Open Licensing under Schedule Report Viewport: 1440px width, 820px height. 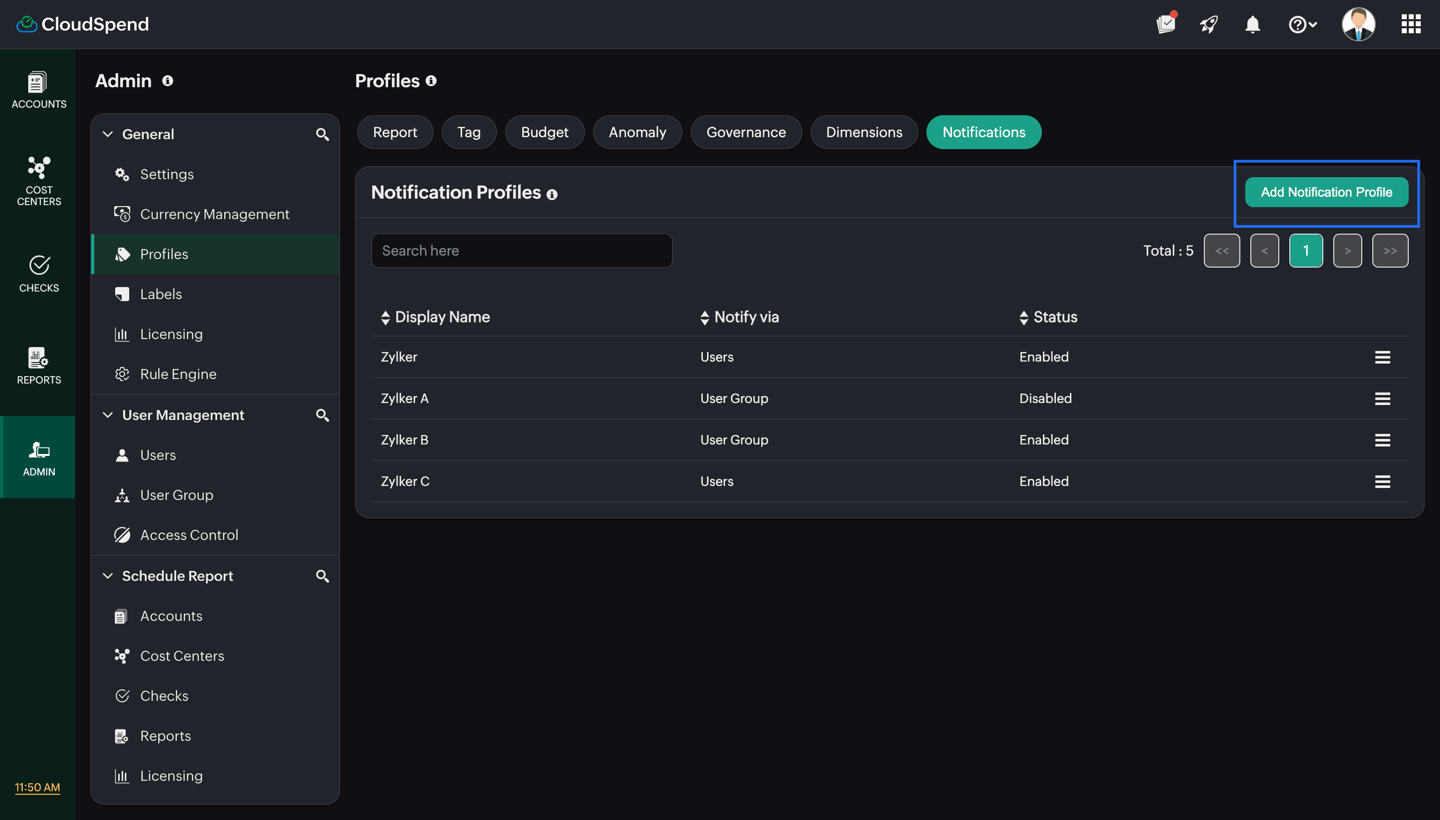tap(216, 776)
